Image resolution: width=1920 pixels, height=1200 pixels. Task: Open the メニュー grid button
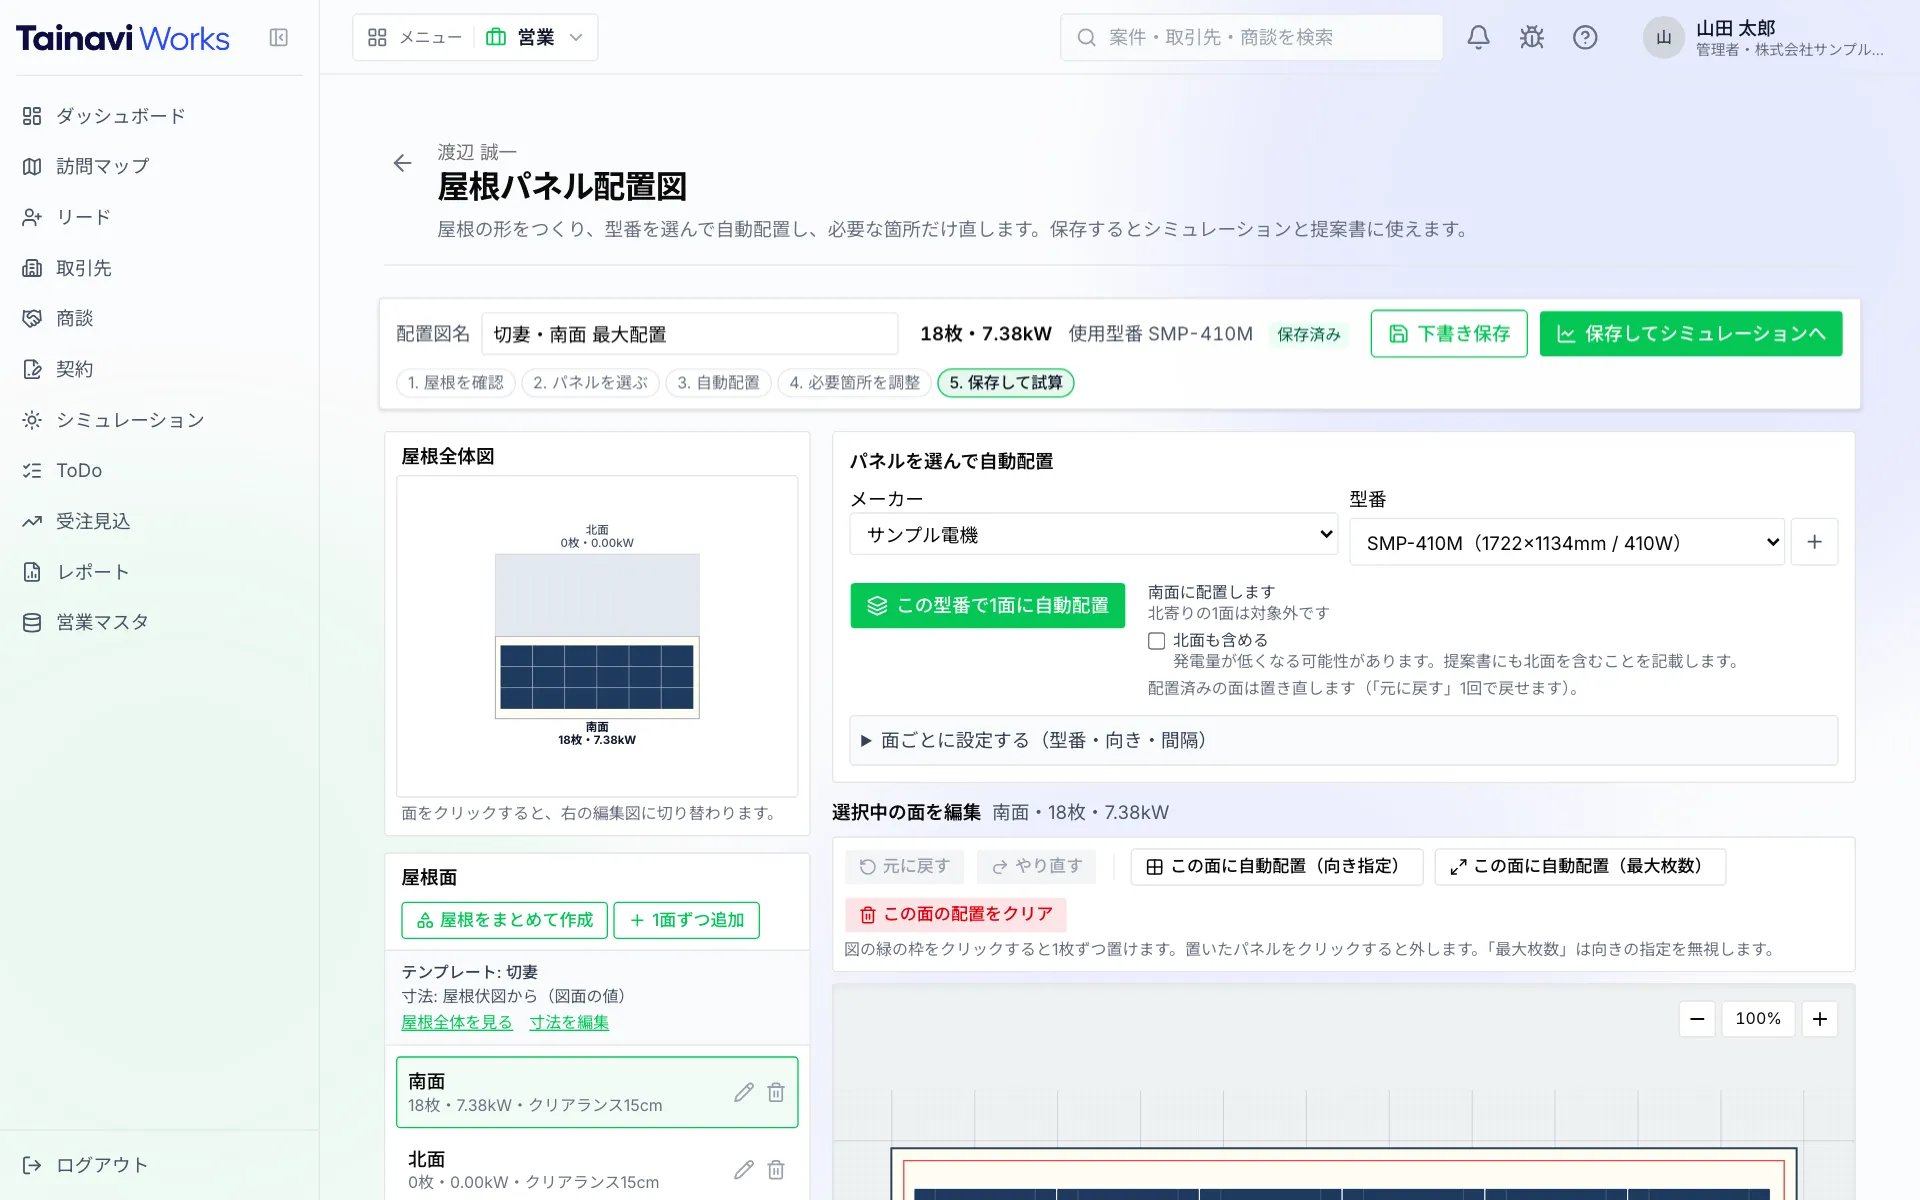click(x=414, y=37)
